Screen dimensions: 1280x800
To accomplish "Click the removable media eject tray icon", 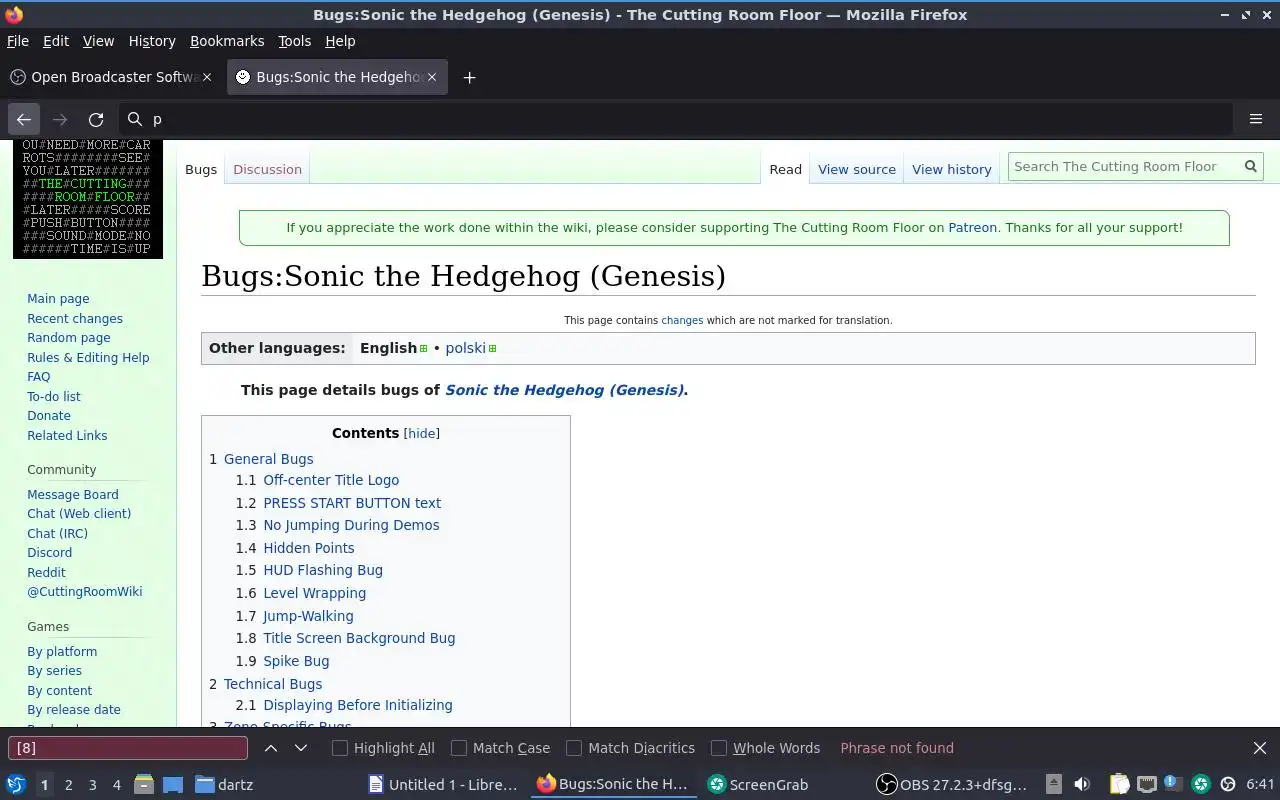I will (x=1054, y=784).
